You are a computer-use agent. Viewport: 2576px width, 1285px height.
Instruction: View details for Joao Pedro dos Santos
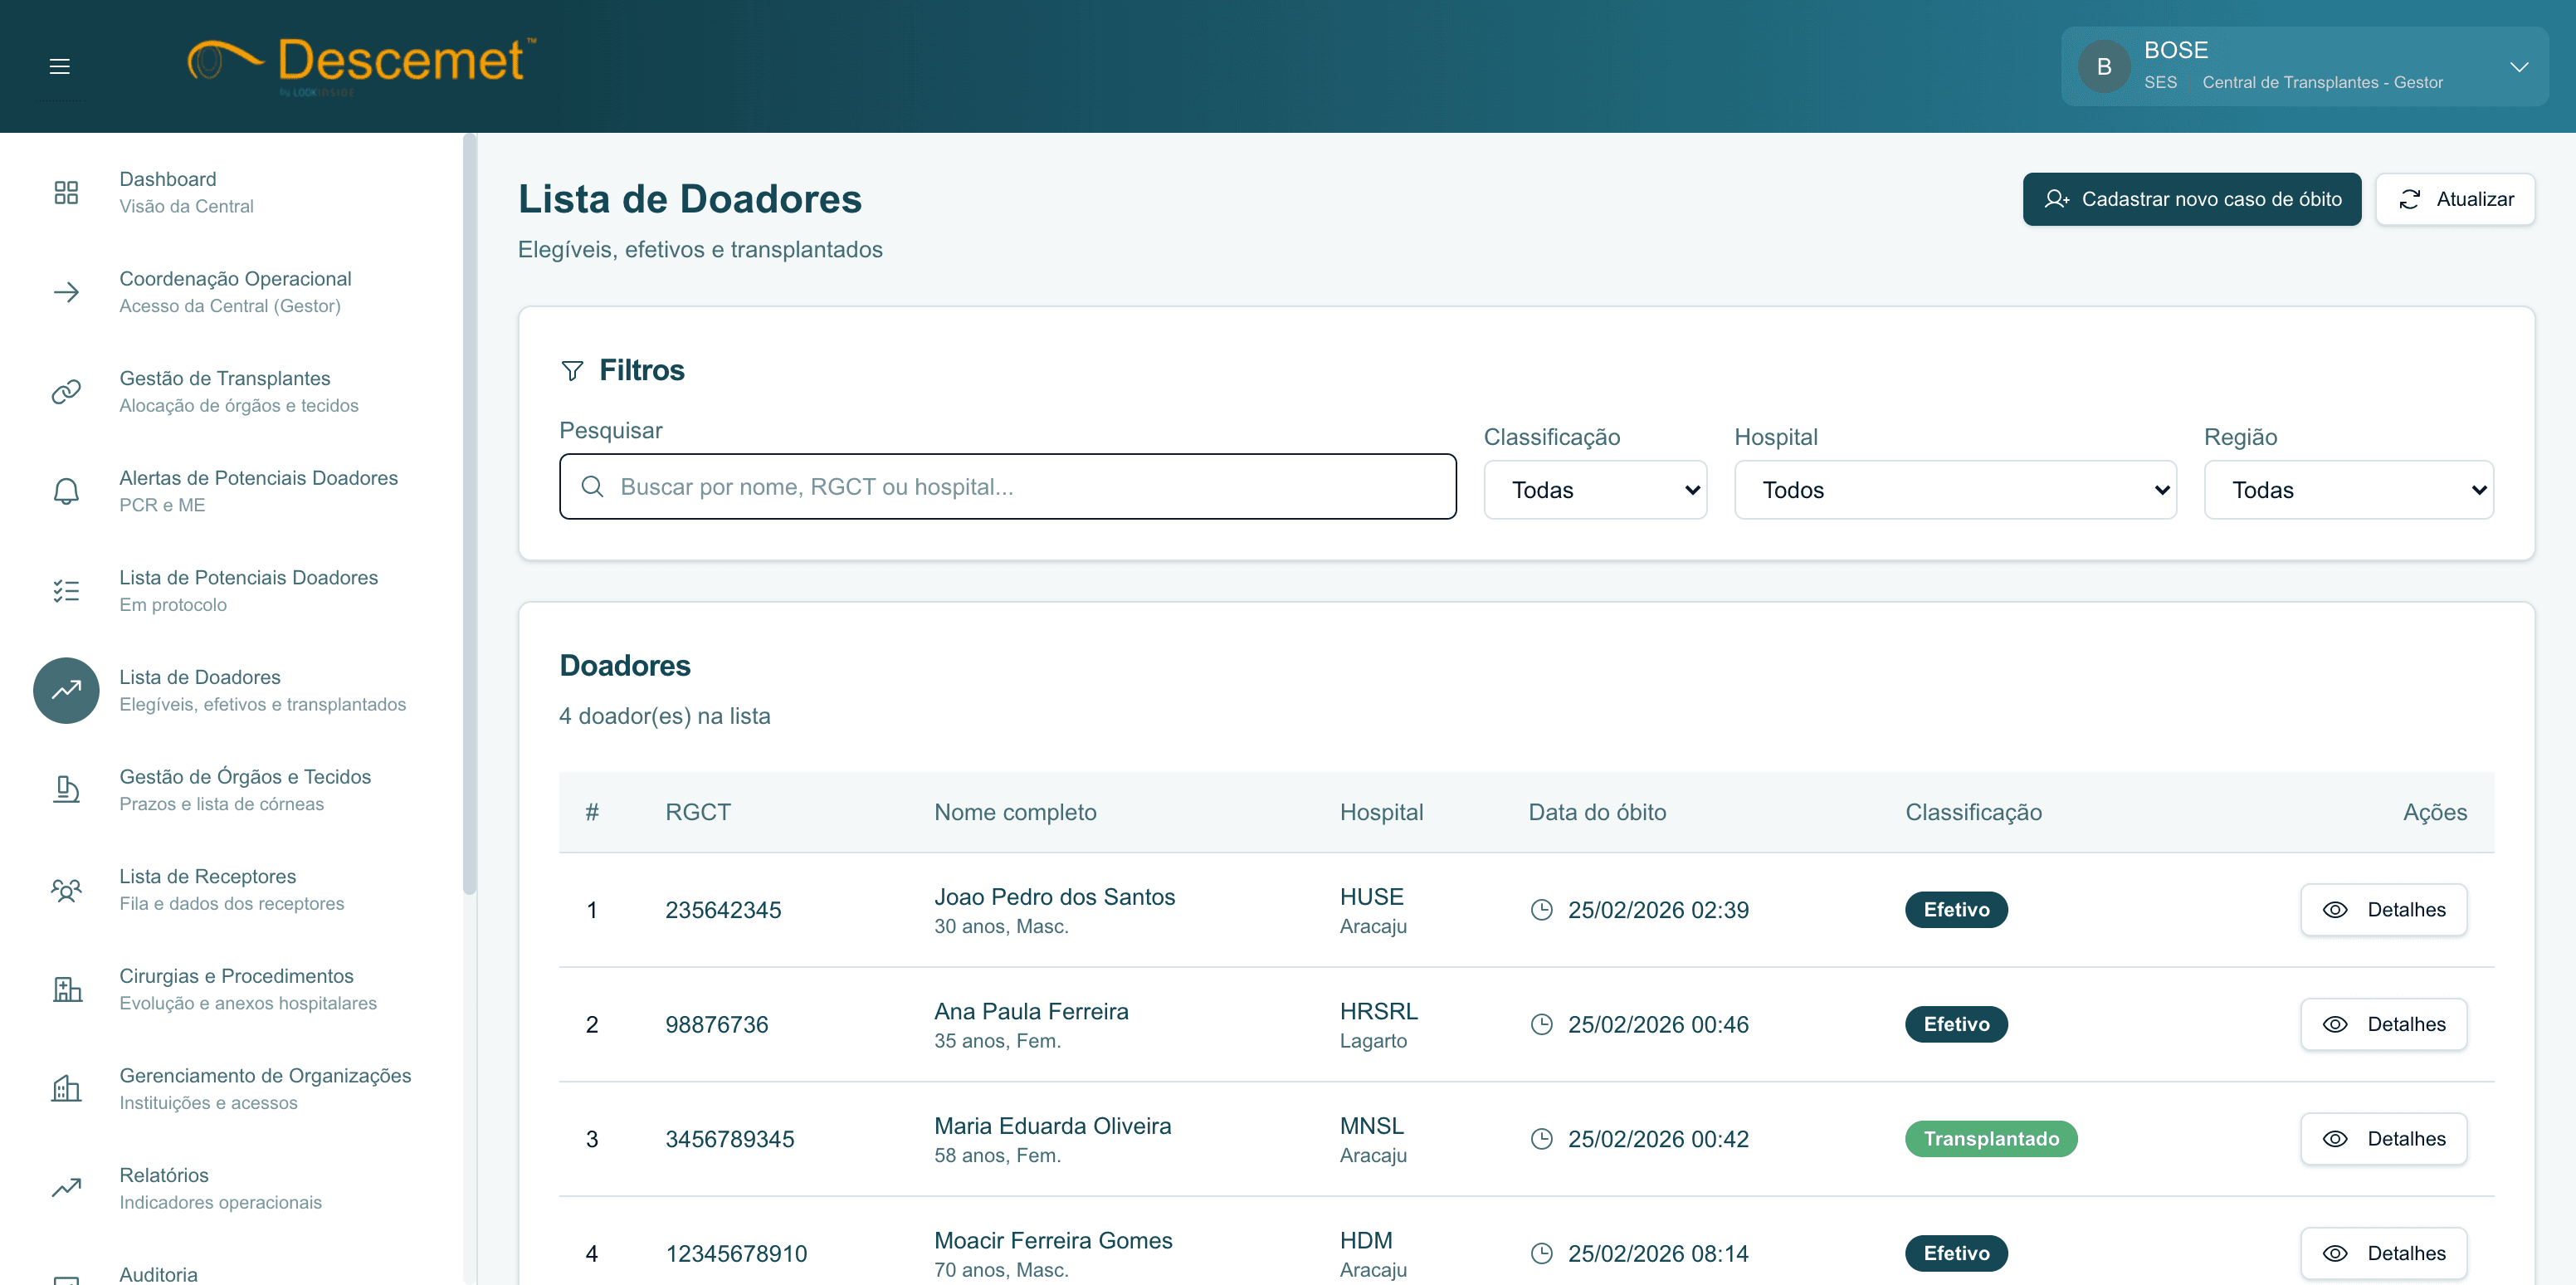(2383, 910)
